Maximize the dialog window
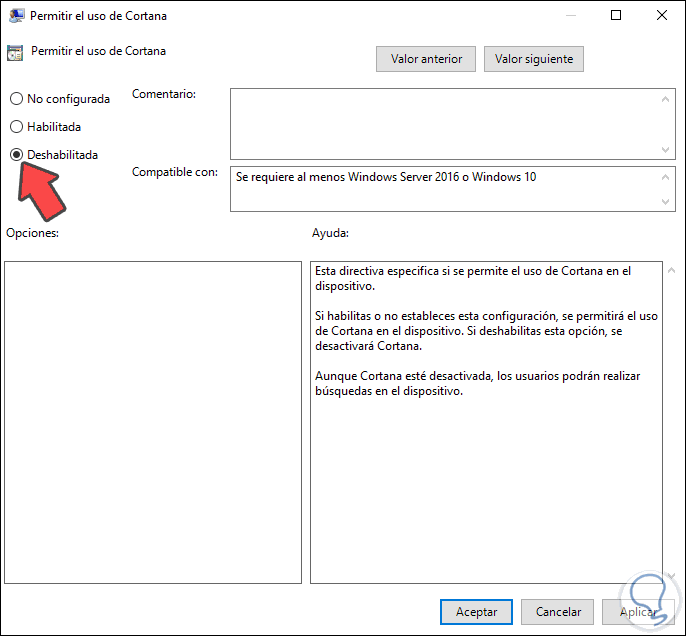The image size is (686, 636). pyautogui.click(x=616, y=15)
